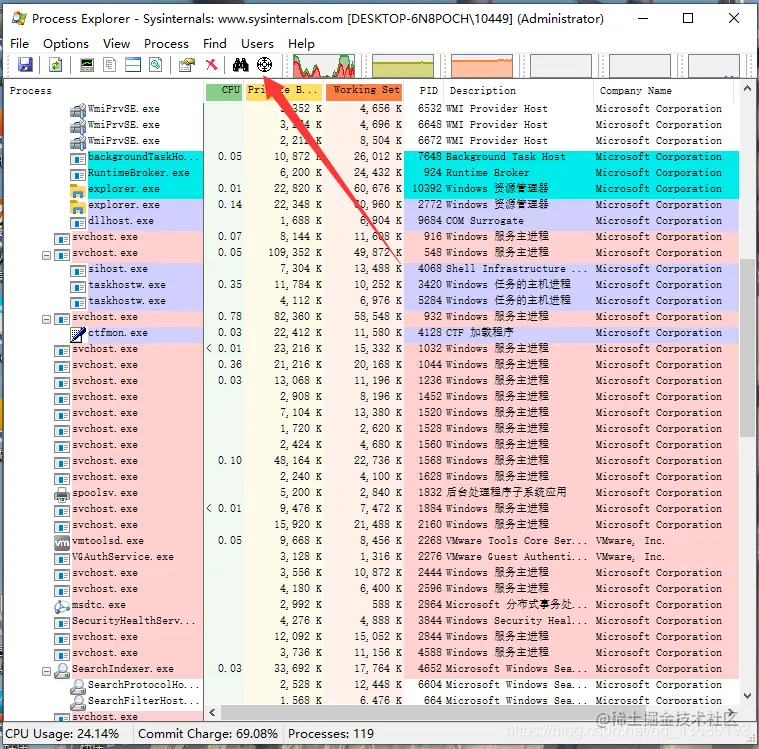This screenshot has height=749, width=759.
Task: Click the Process Explorer title bar app icon
Action: (x=19, y=18)
